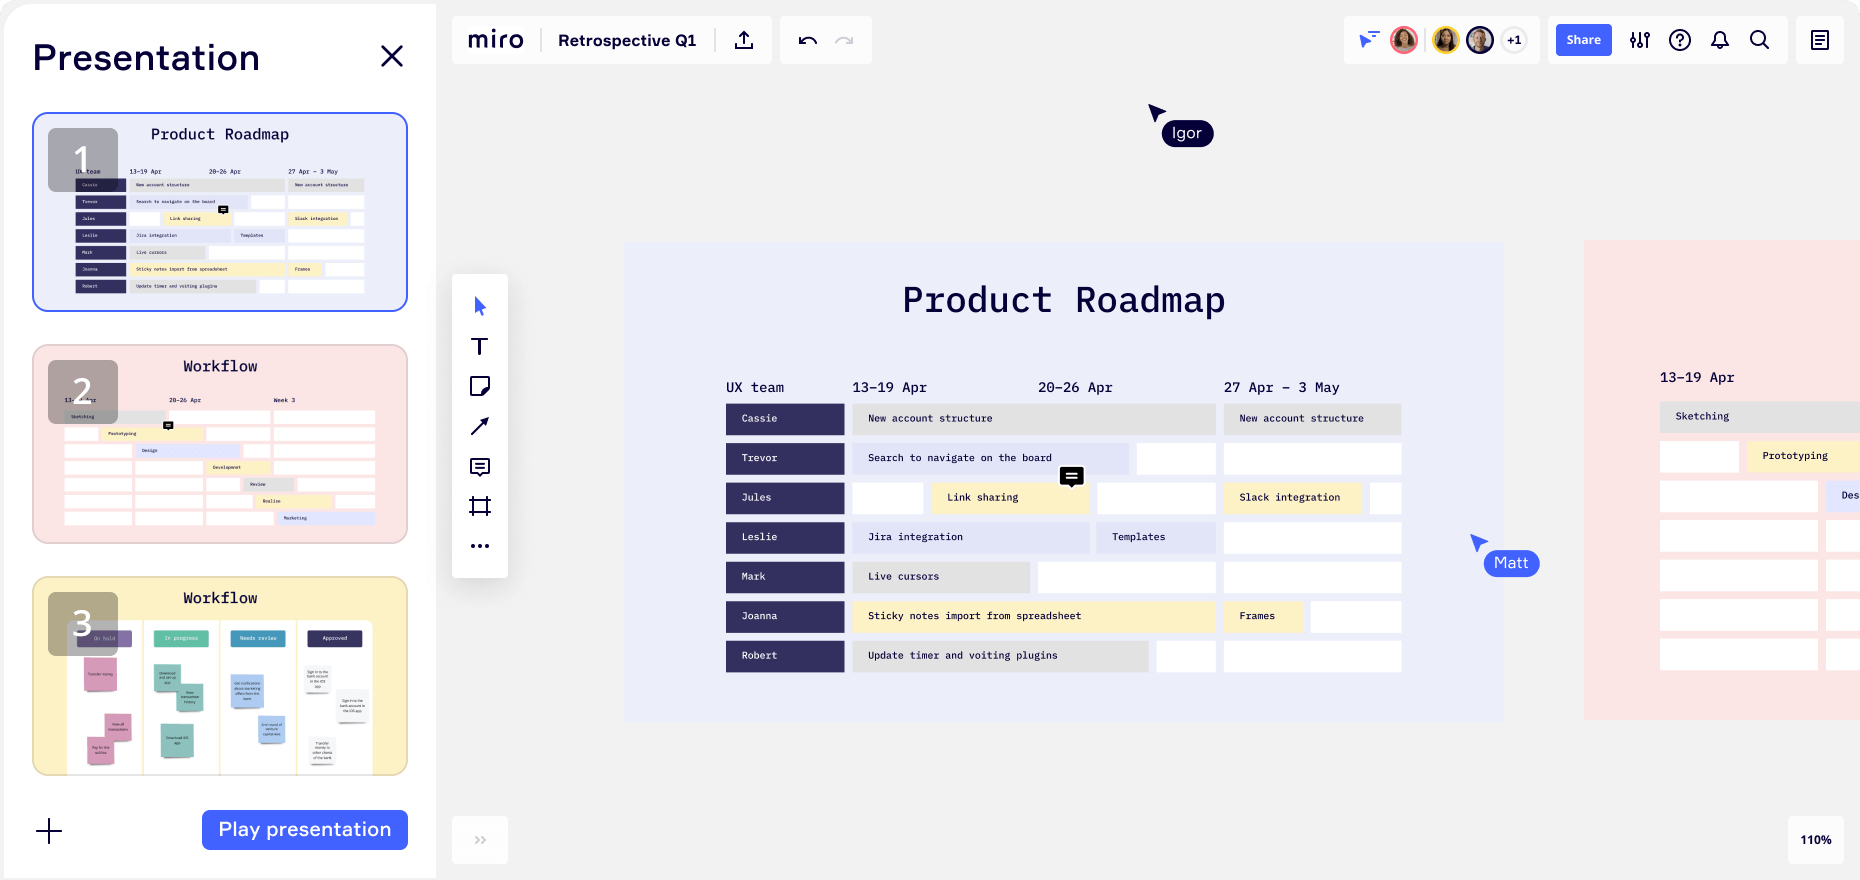Click the Matt cursor label
Screen dimensions: 1860x880
pyautogui.click(x=1511, y=563)
